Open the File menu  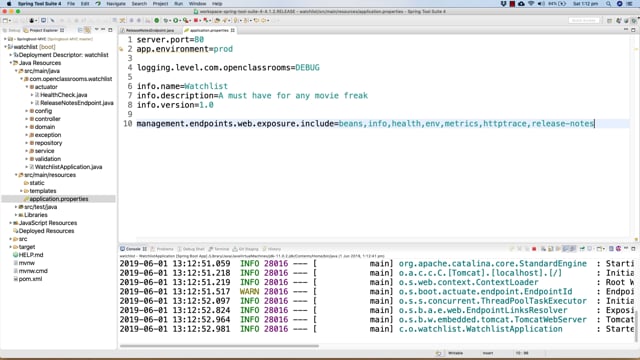[x=71, y=4]
